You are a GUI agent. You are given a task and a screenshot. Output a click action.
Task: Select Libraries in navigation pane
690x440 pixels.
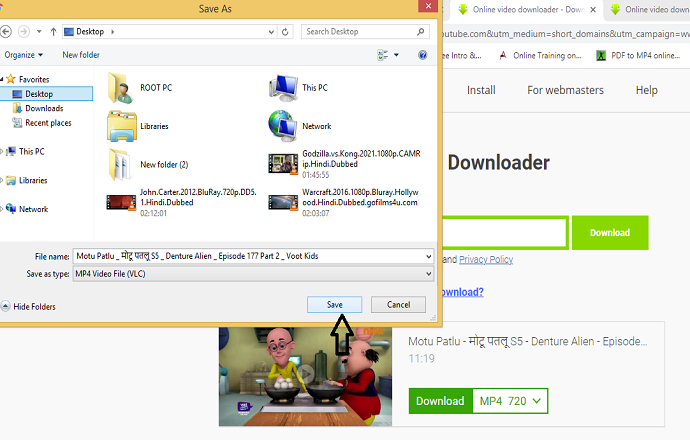coord(33,180)
